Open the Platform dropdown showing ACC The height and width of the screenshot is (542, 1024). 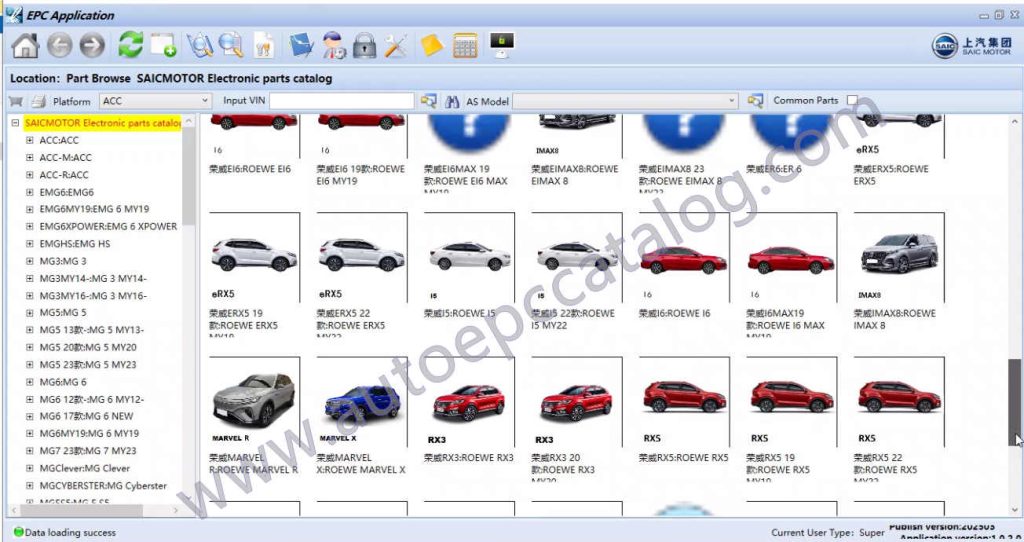tap(156, 101)
